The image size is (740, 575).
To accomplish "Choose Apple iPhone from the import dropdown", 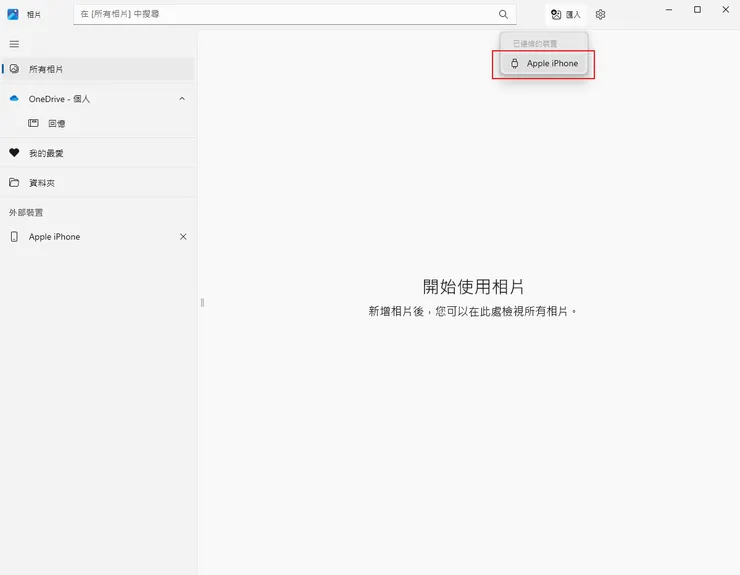I will pyautogui.click(x=544, y=63).
